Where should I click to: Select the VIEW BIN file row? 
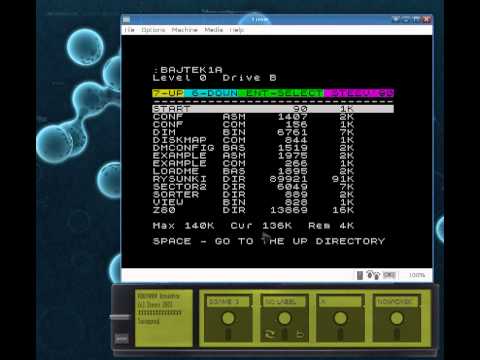coord(253,202)
